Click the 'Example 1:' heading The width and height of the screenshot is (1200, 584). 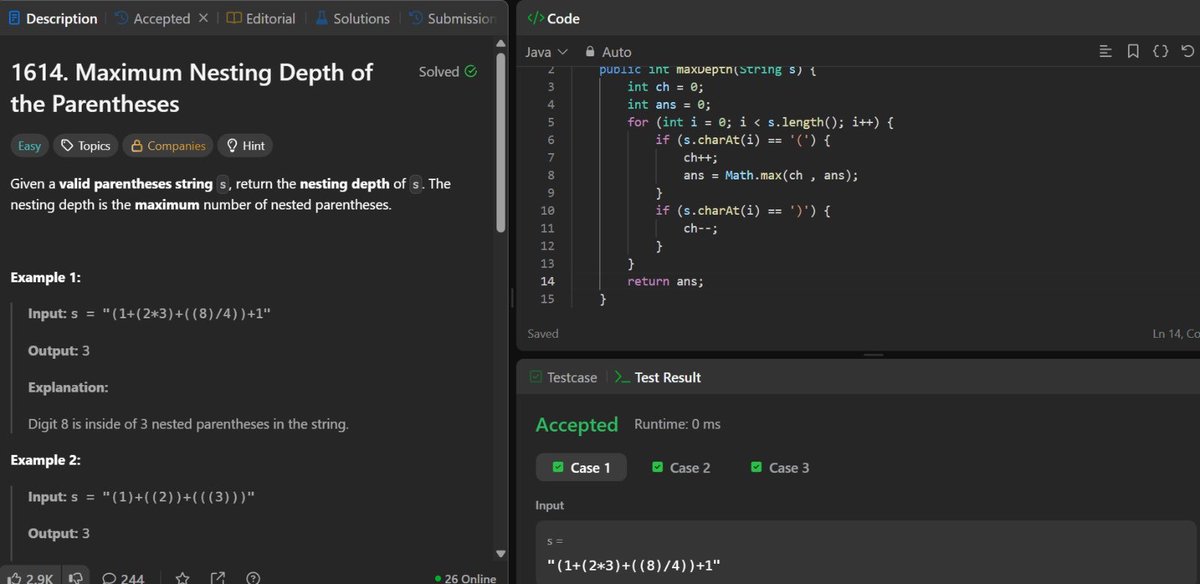click(46, 277)
